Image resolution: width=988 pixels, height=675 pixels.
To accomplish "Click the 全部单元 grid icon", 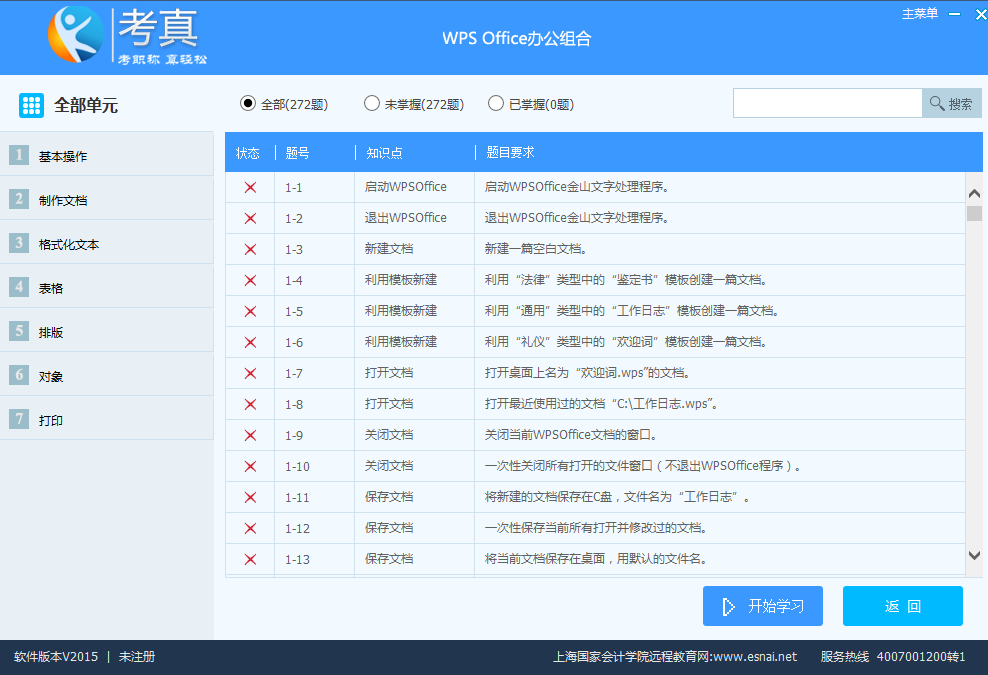I will pos(31,105).
